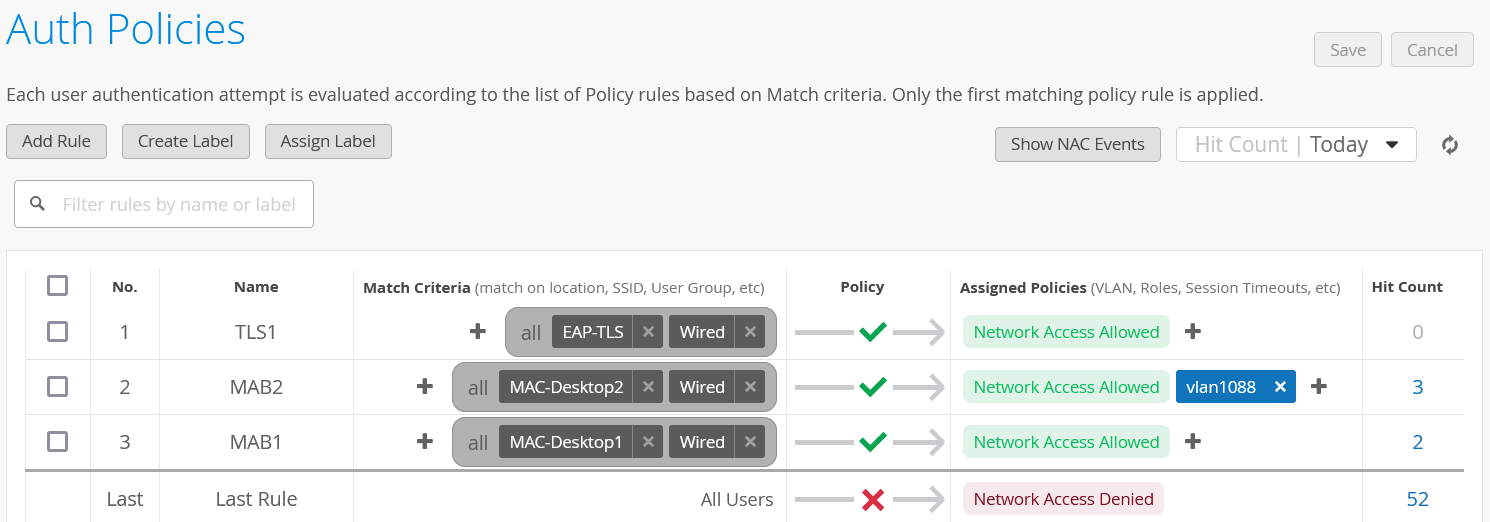Tick the checkbox for rule MAB1
The width and height of the screenshot is (1490, 522).
[x=58, y=442]
